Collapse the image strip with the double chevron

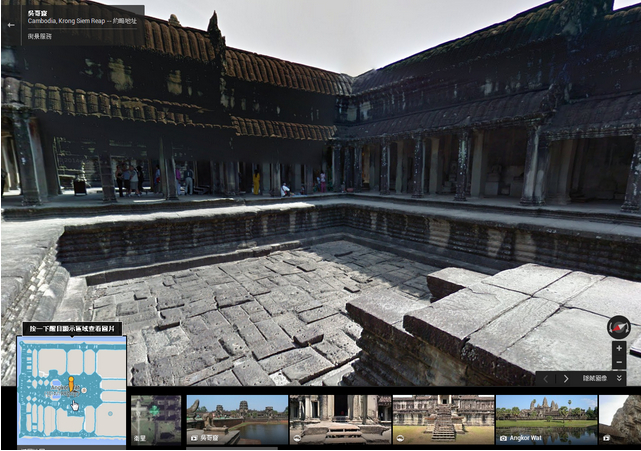tap(619, 379)
